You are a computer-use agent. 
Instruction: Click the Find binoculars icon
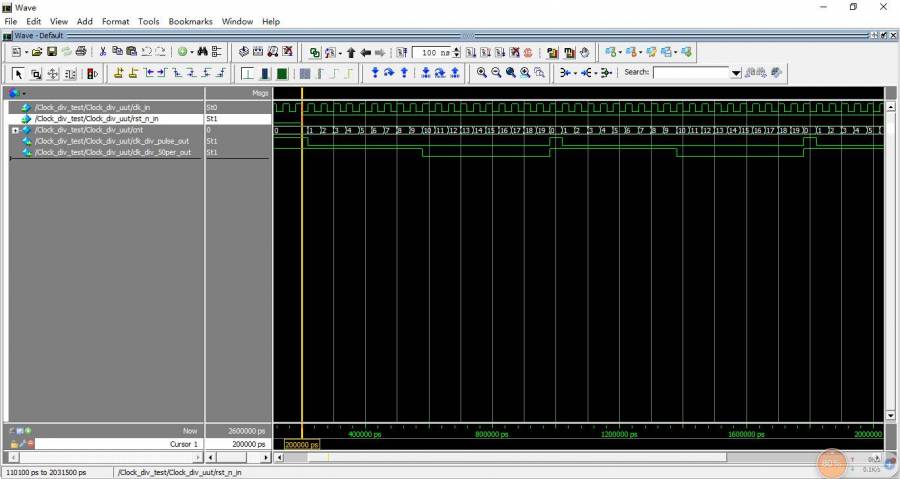click(x=202, y=52)
